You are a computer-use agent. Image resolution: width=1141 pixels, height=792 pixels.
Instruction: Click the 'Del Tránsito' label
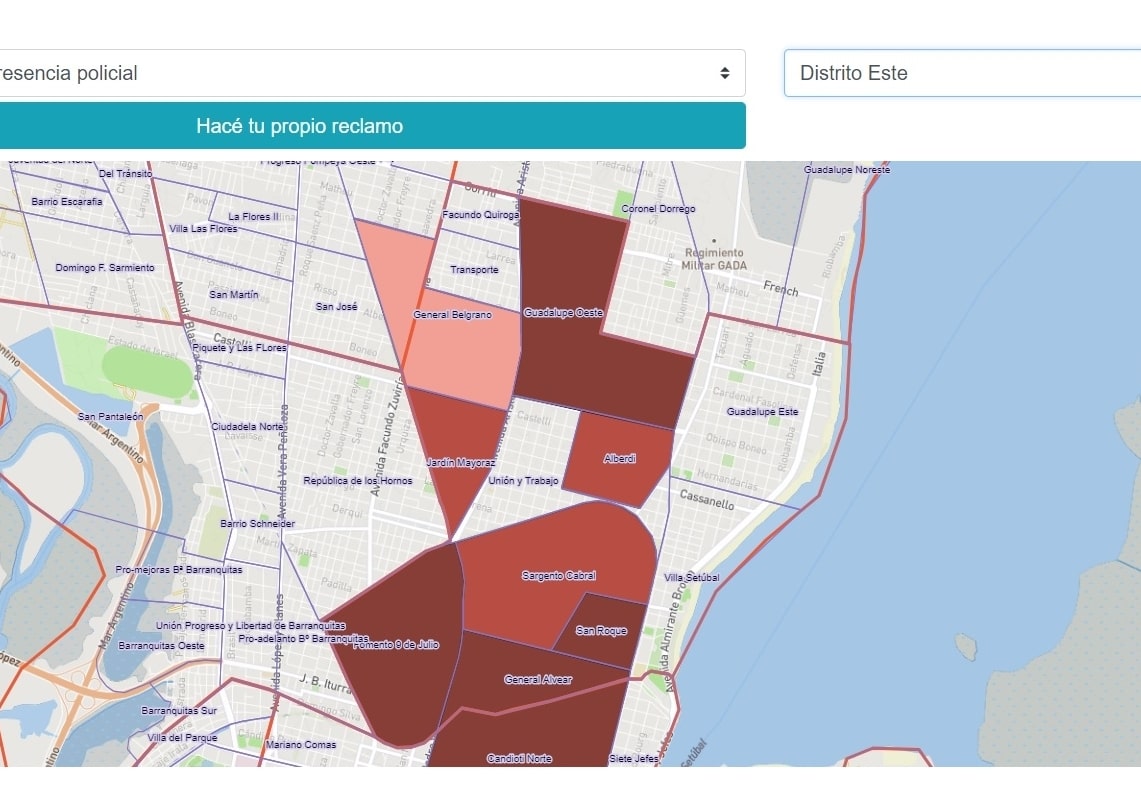point(125,173)
